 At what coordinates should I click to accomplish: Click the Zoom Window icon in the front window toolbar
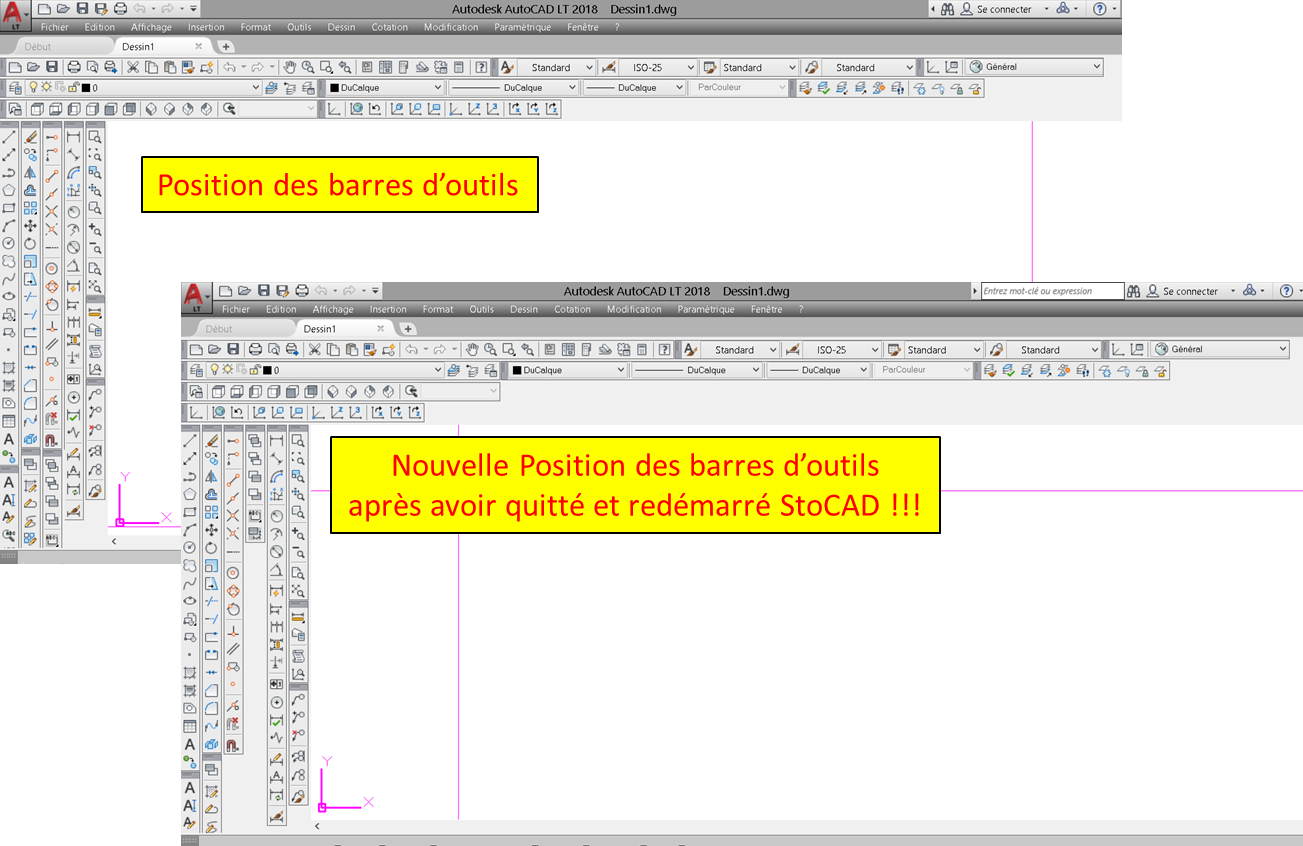[x=508, y=350]
